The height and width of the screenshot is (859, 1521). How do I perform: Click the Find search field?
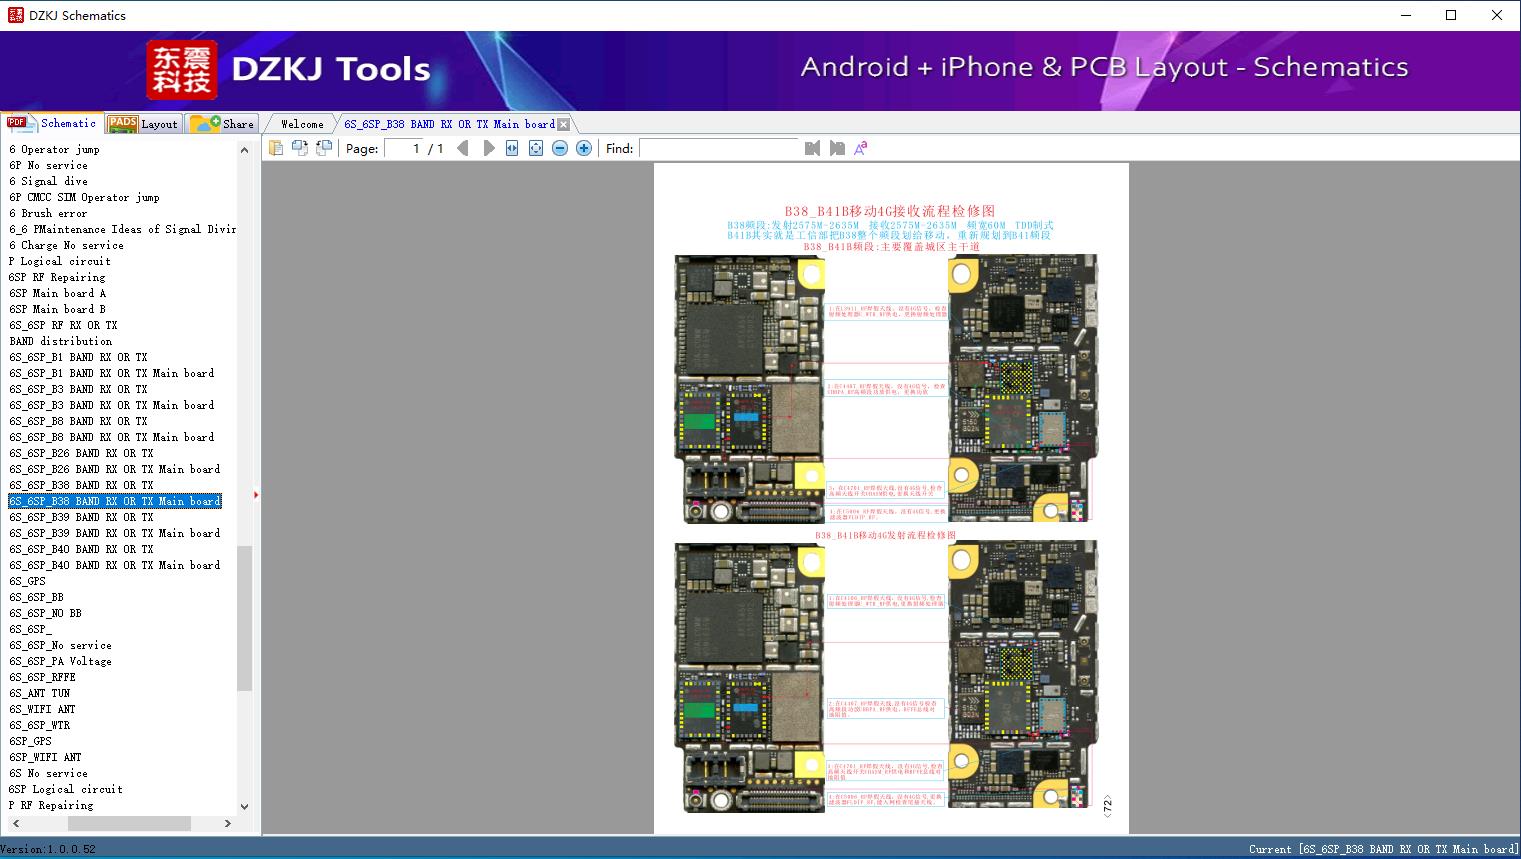(719, 148)
